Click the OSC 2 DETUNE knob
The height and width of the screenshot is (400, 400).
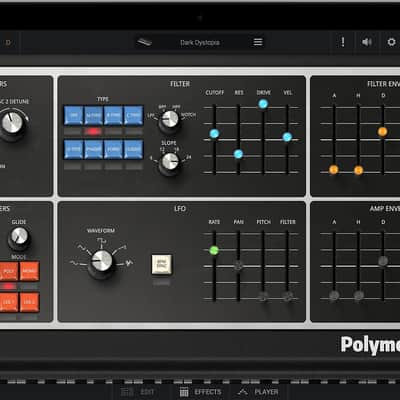click(12, 123)
